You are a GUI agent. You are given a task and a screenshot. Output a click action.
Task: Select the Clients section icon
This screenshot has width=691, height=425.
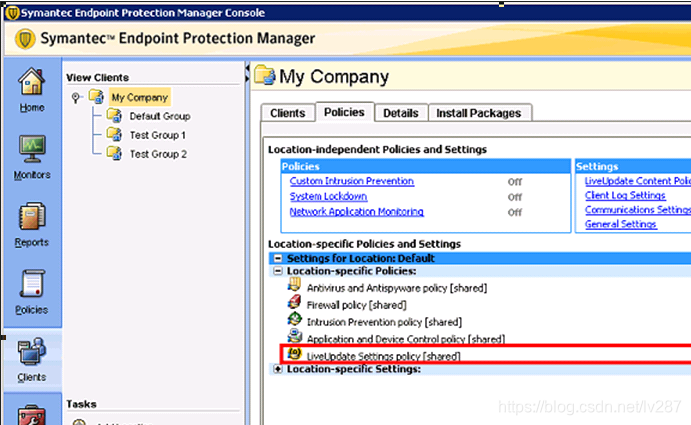[x=32, y=351]
